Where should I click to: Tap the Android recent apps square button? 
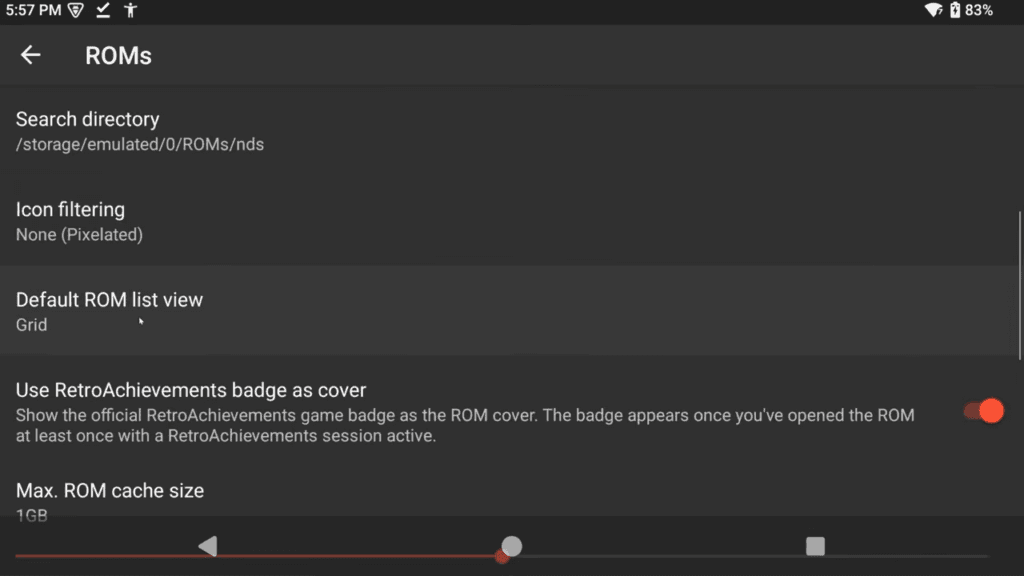[815, 546]
